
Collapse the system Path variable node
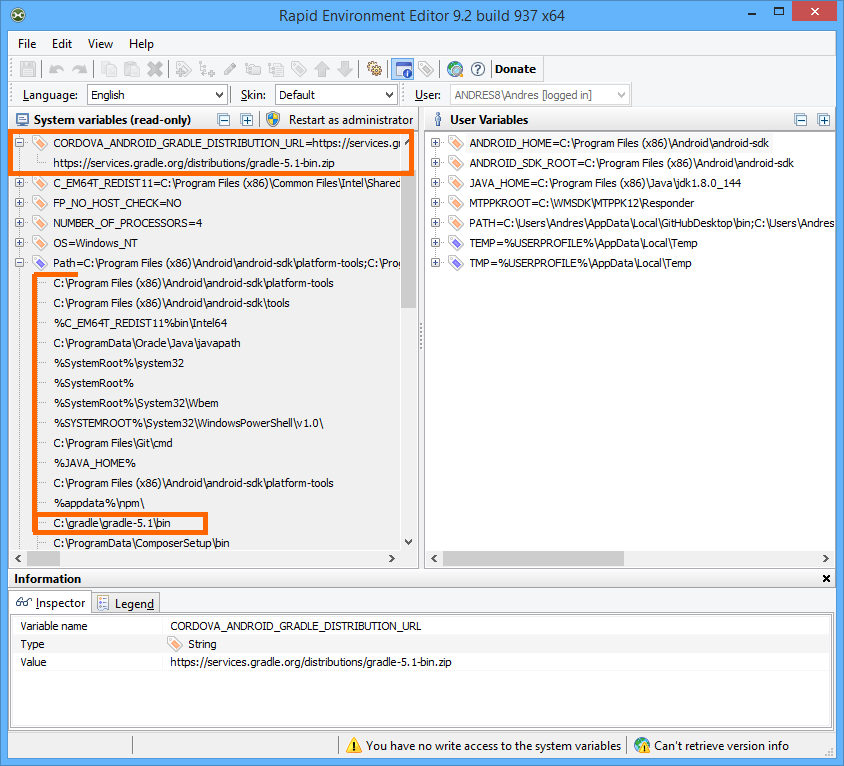20,263
